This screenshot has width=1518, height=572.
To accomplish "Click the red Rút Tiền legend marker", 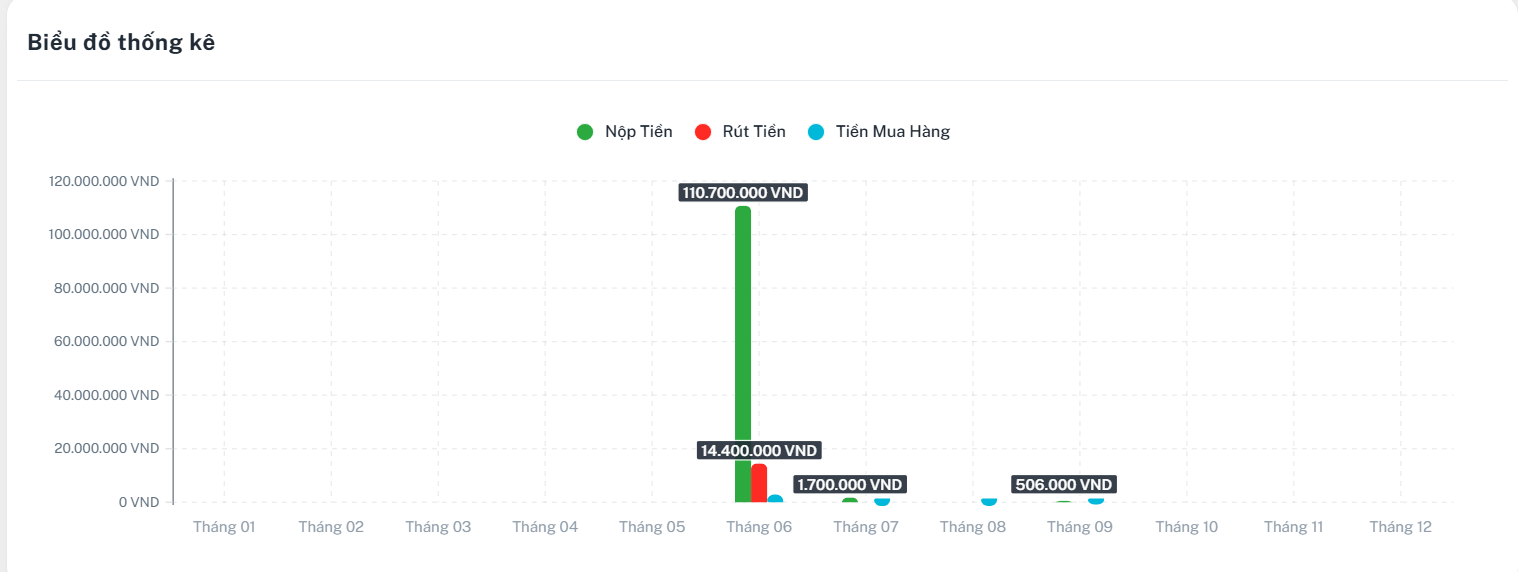I will (703, 132).
